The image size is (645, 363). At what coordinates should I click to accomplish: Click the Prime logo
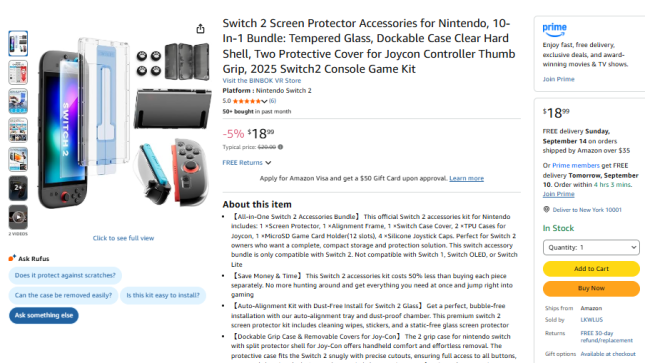pyautogui.click(x=554, y=30)
